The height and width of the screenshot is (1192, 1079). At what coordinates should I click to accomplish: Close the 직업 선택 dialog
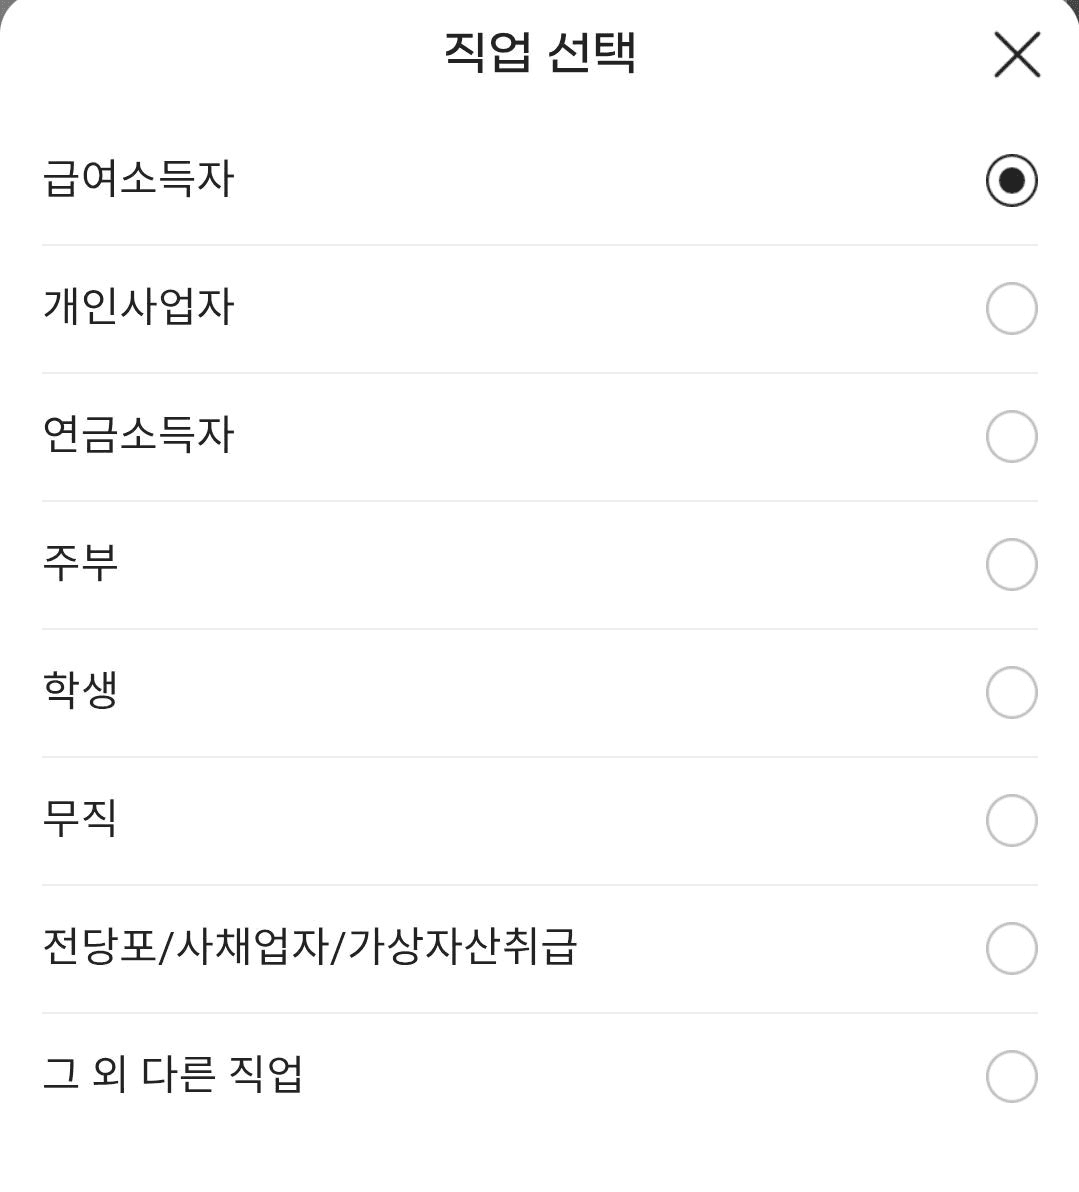[1017, 54]
